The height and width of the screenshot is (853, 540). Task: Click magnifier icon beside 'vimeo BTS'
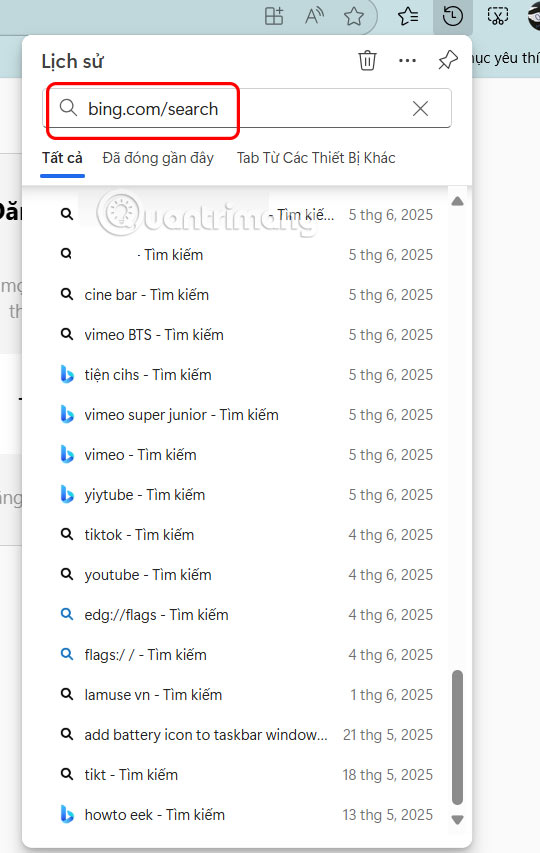(x=67, y=335)
